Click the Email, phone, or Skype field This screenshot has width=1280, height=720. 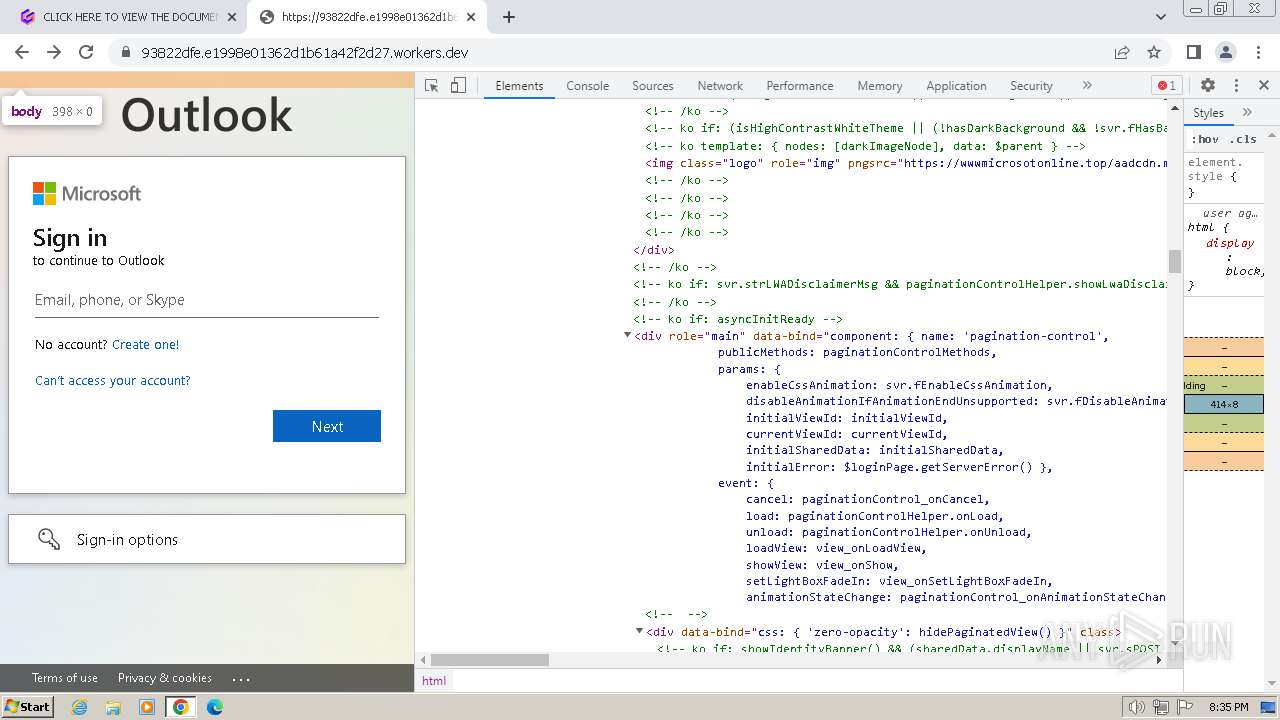point(207,300)
